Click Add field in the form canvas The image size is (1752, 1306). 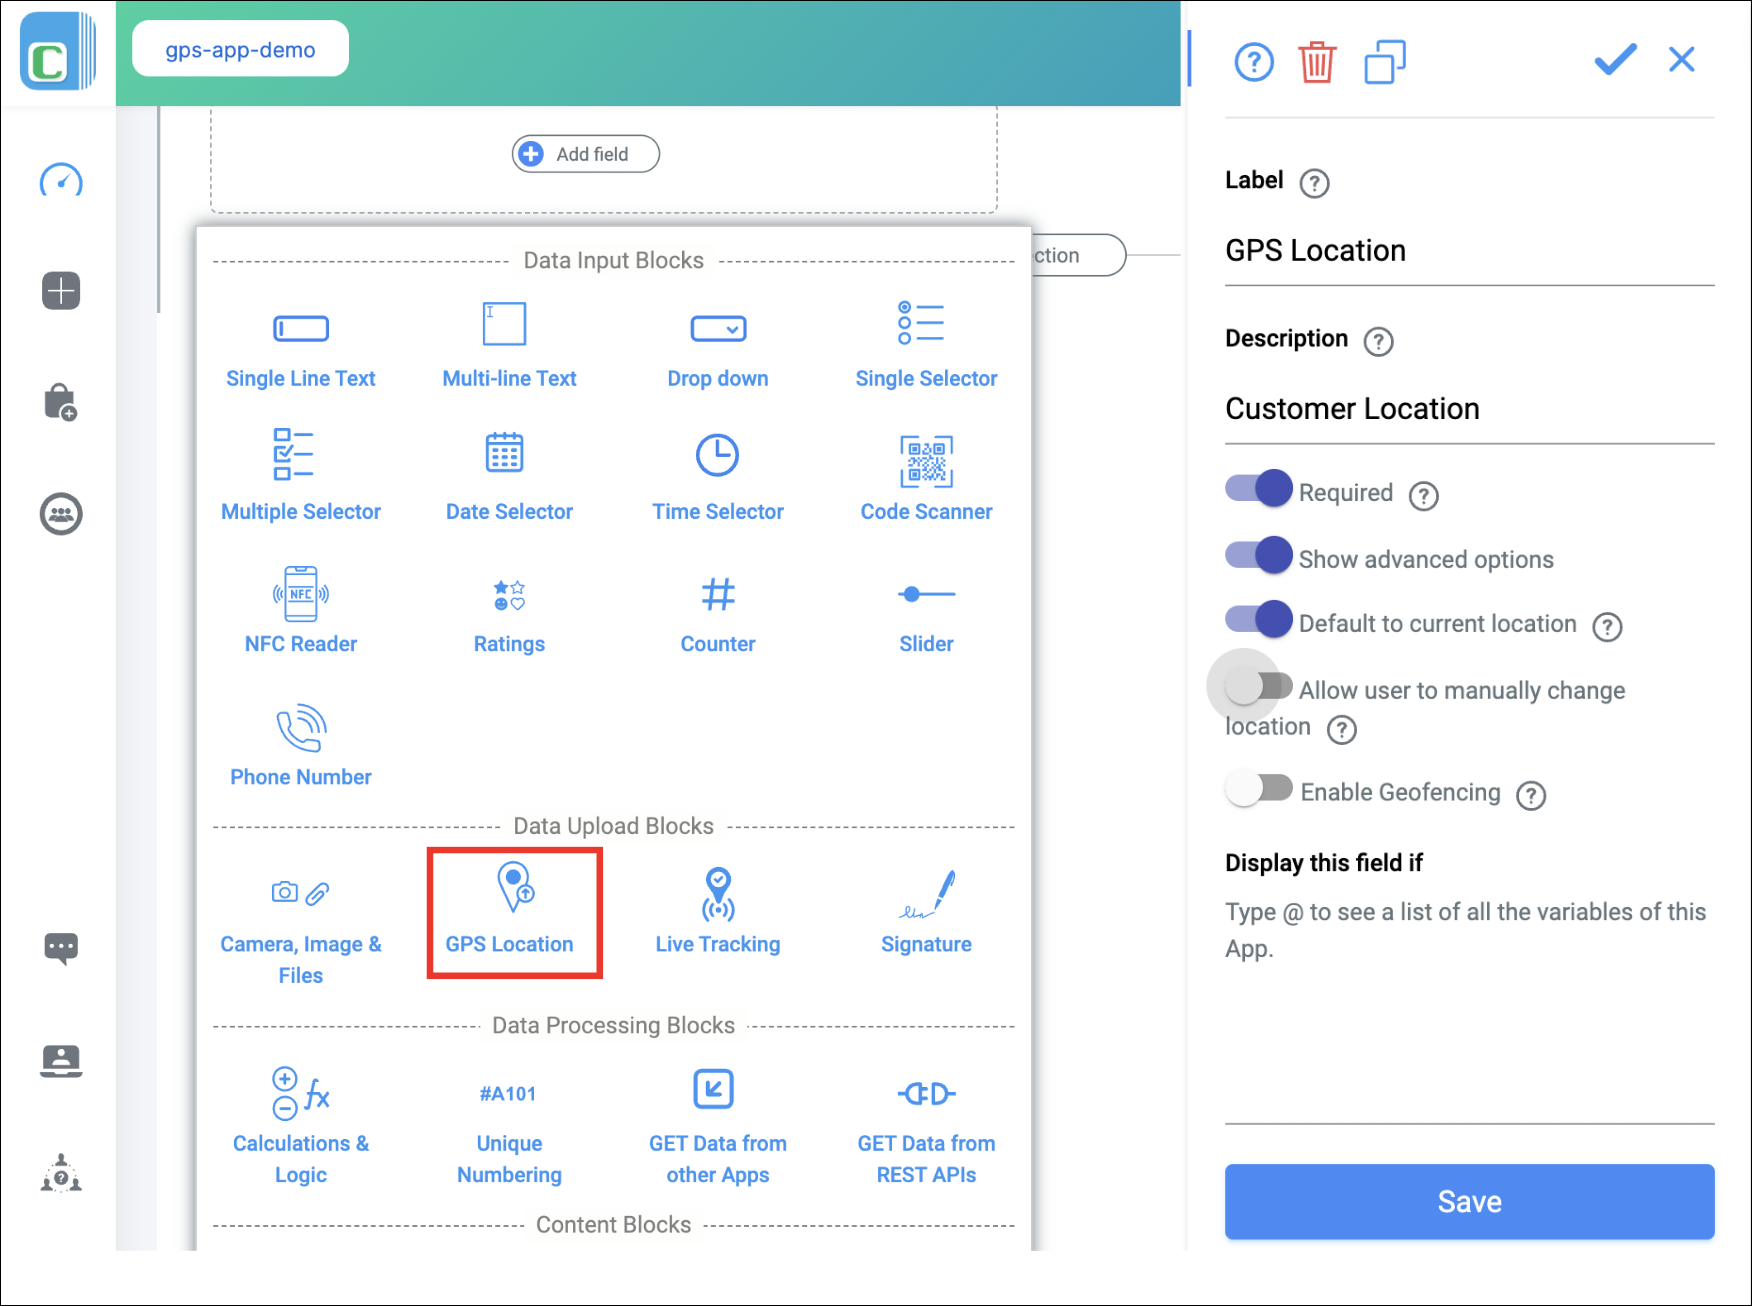pos(585,153)
